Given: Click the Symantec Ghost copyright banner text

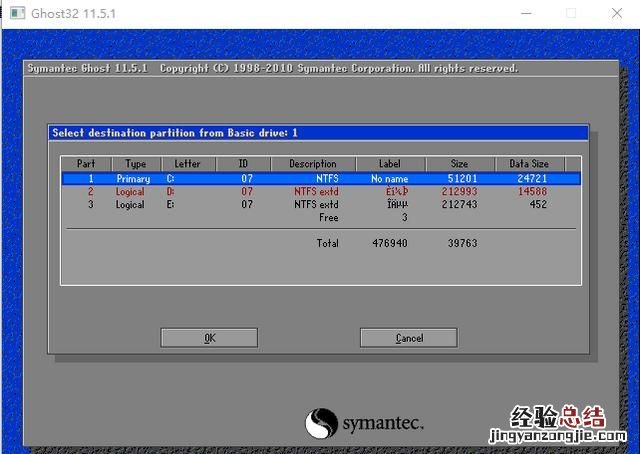Looking at the screenshot, I should point(270,69).
